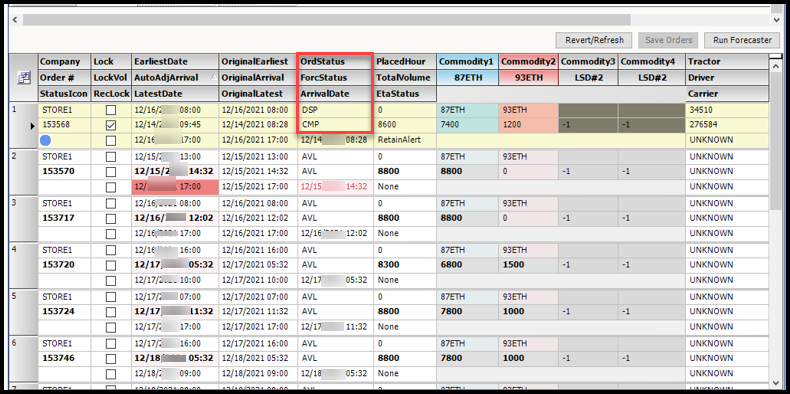Click the blue status circle icon for order 153568
Viewport: 790px width, 394px height.
[x=46, y=140]
